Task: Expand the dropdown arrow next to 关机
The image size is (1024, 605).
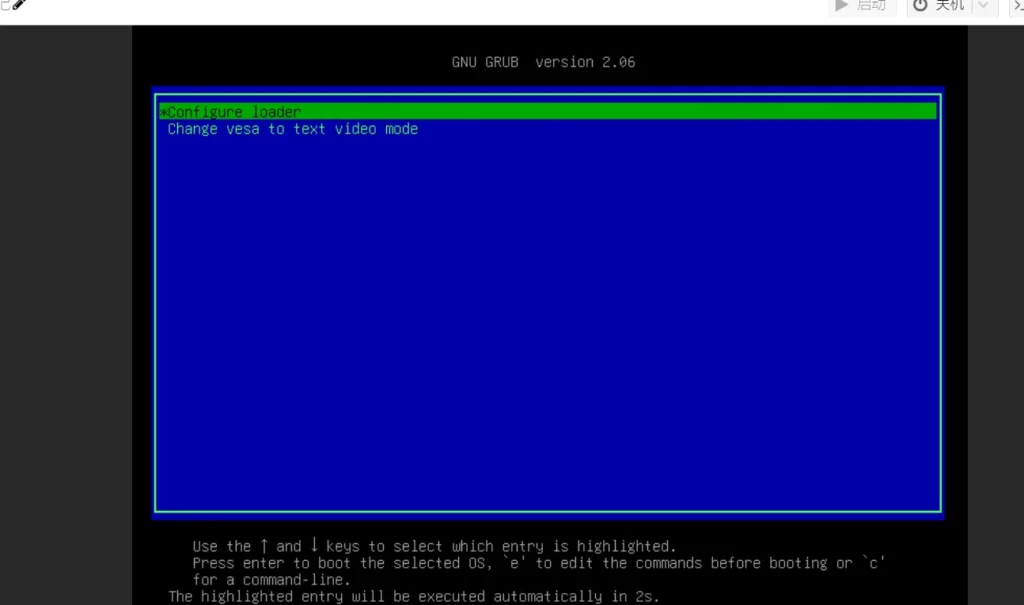Action: 983,6
